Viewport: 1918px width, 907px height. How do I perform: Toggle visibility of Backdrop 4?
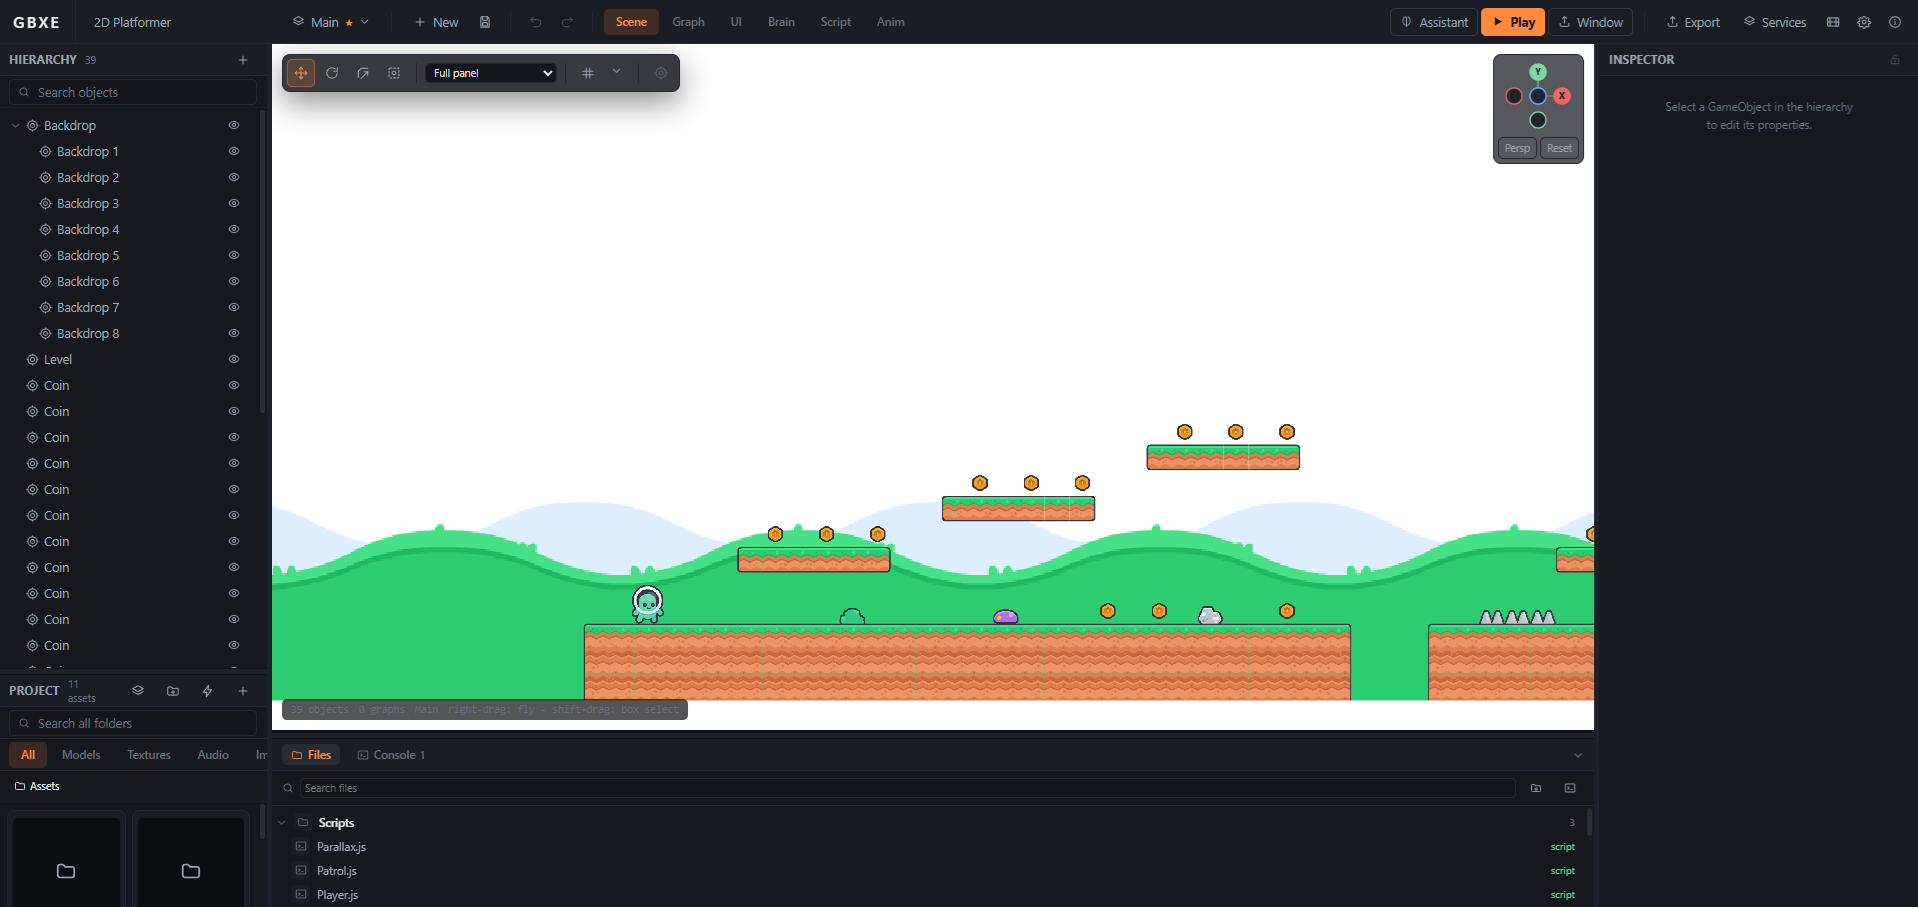pyautogui.click(x=234, y=230)
